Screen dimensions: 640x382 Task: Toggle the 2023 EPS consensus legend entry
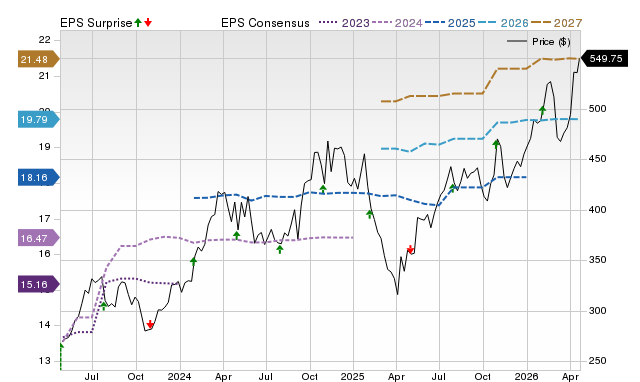344,23
